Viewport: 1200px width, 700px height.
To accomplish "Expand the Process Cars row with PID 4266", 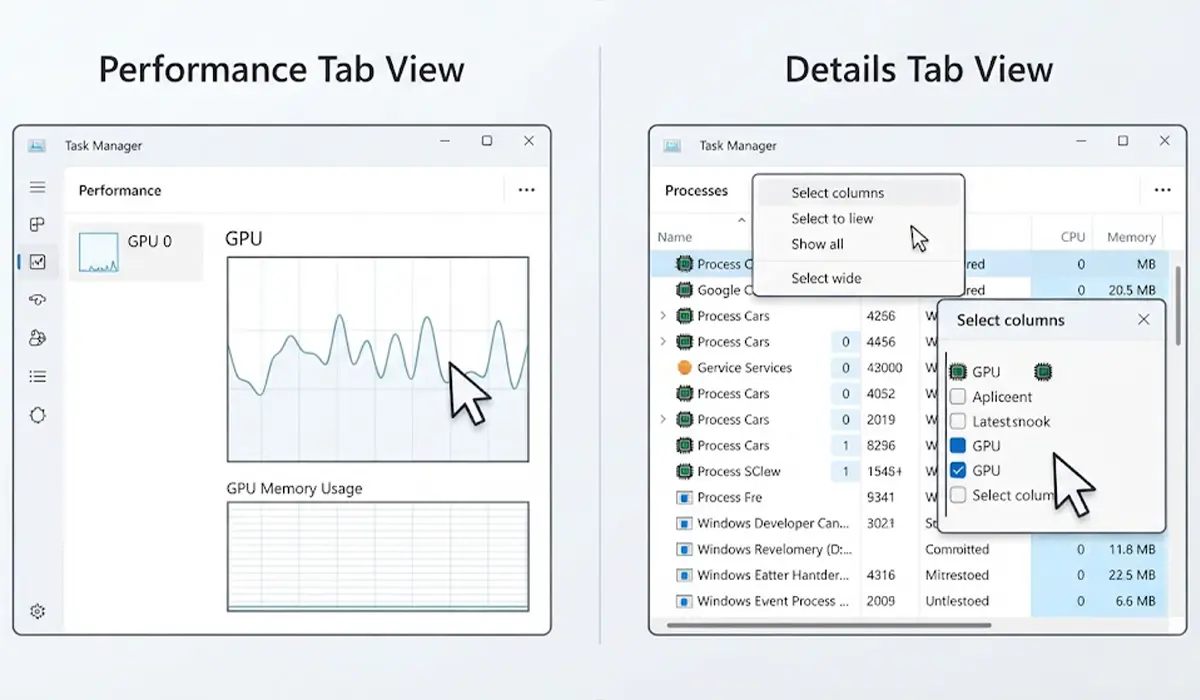I will tap(663, 316).
